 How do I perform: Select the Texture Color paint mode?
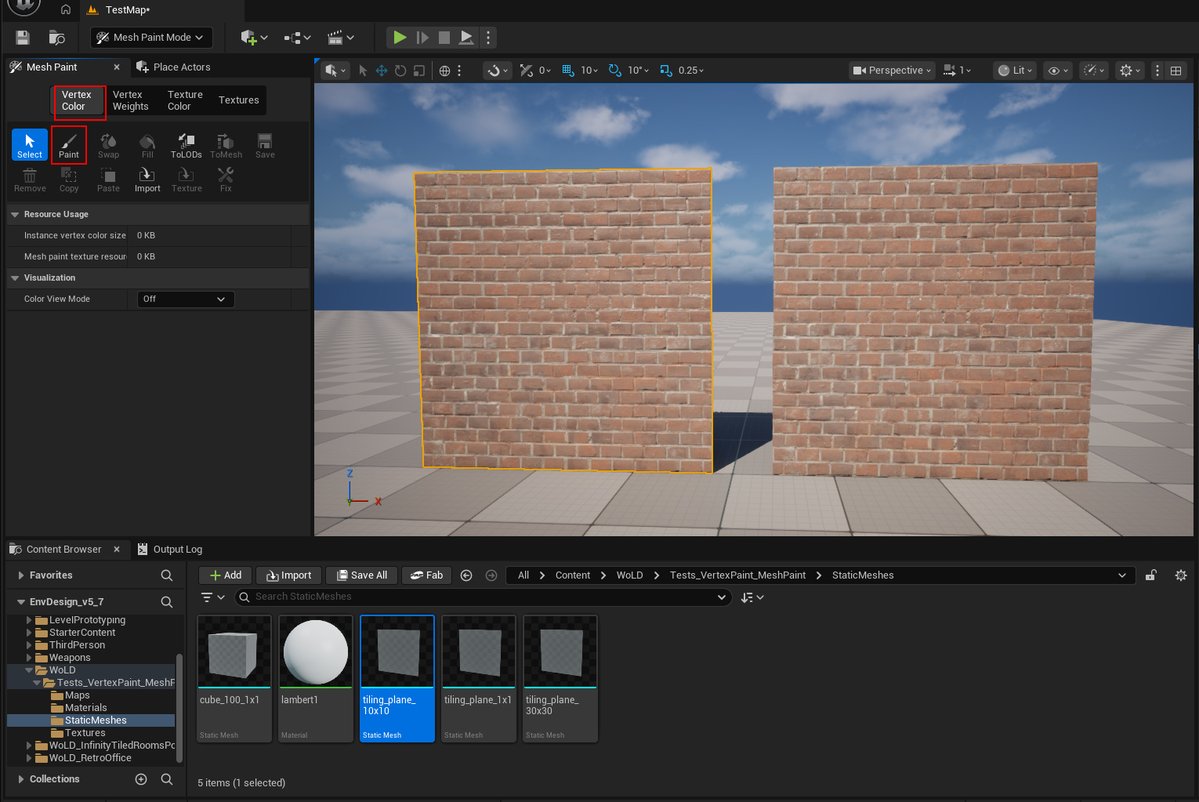(185, 101)
